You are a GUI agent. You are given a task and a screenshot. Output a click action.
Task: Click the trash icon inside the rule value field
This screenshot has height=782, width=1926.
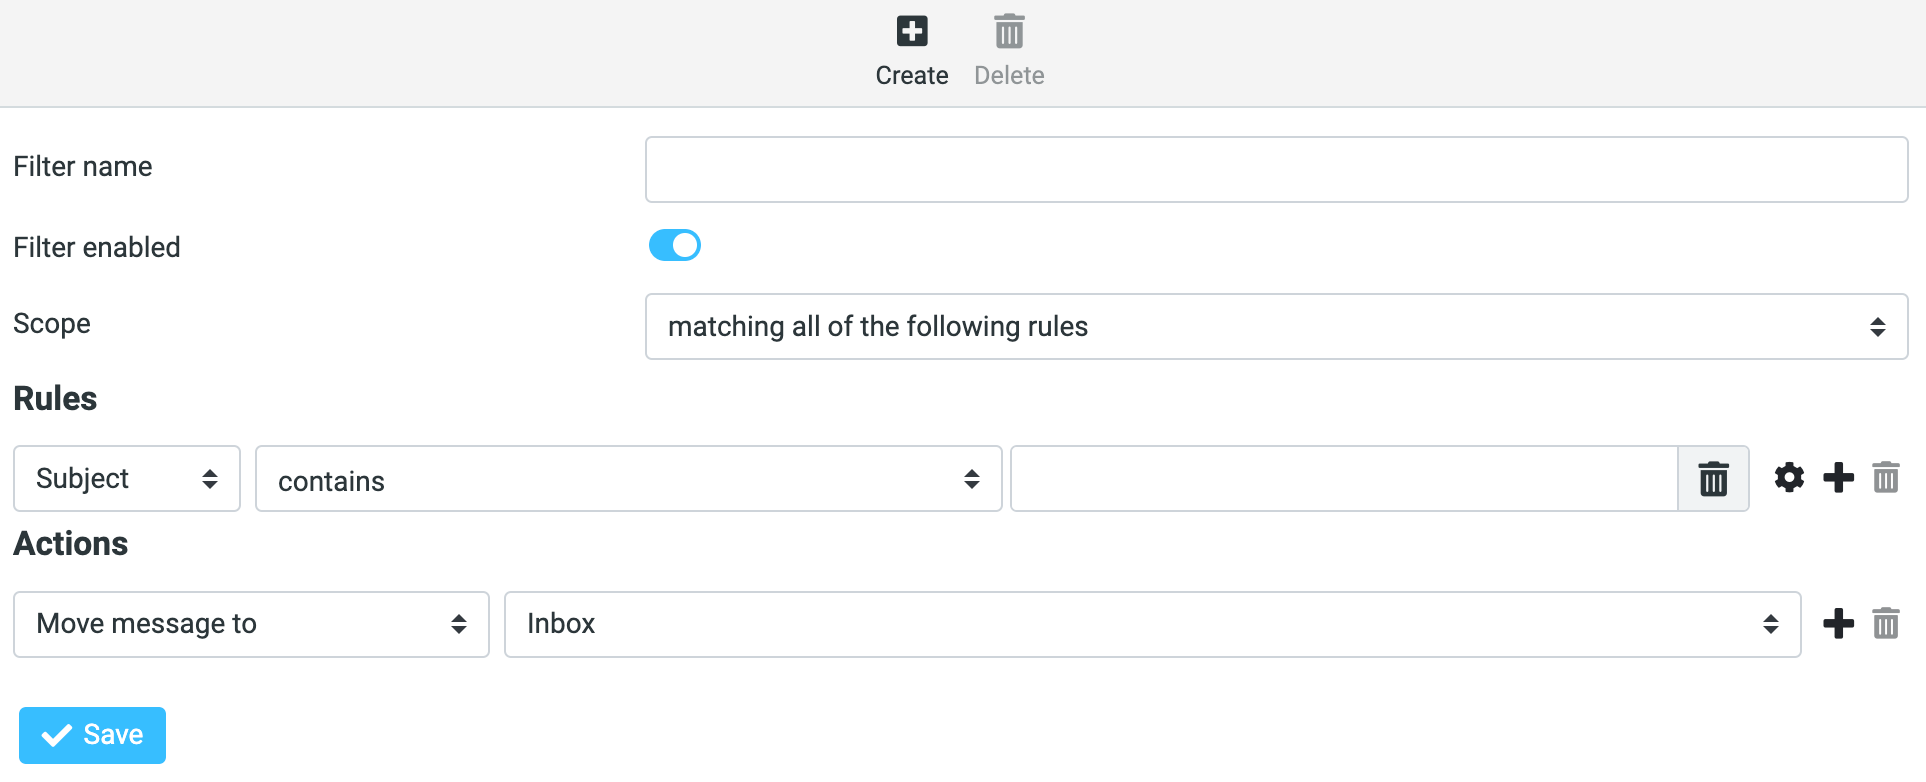click(1713, 479)
